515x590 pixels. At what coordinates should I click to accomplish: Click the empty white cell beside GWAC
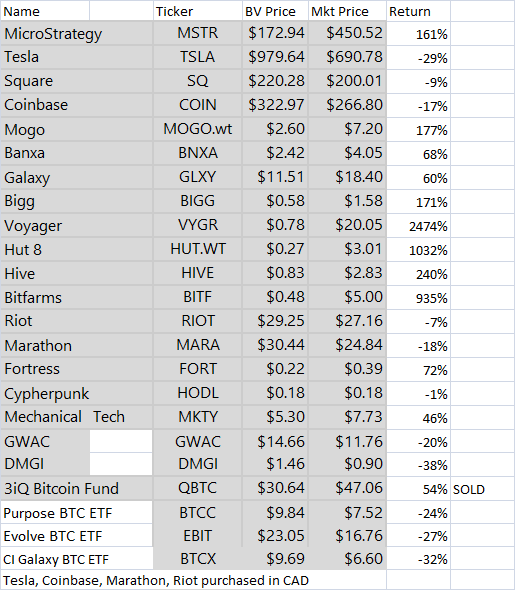[121, 441]
